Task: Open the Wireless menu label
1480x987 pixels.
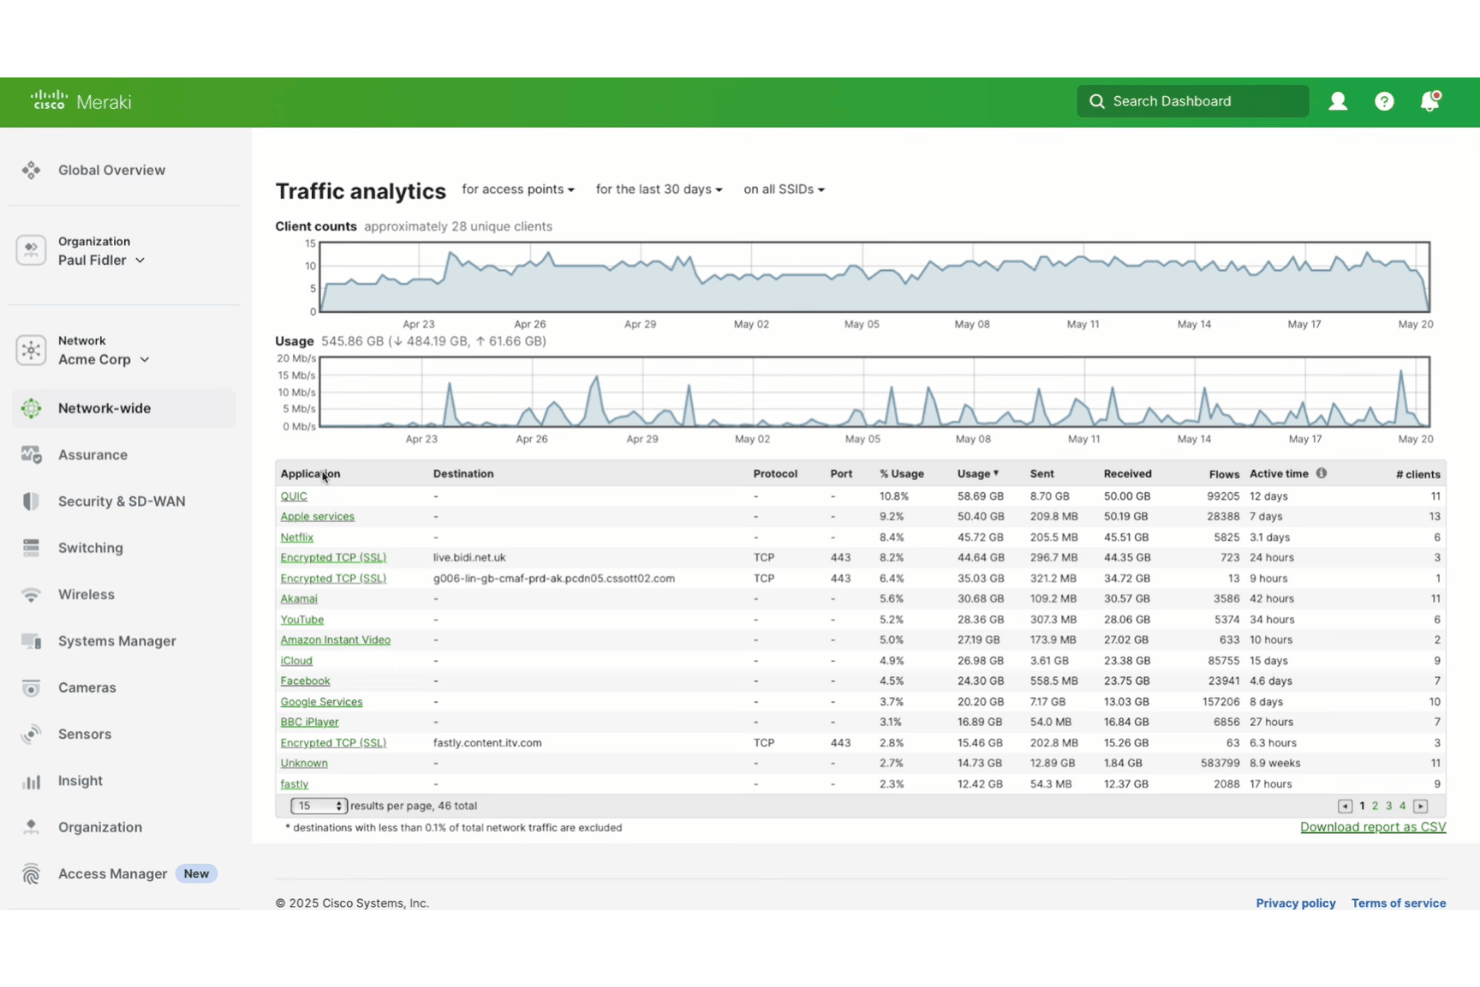Action: 86,595
